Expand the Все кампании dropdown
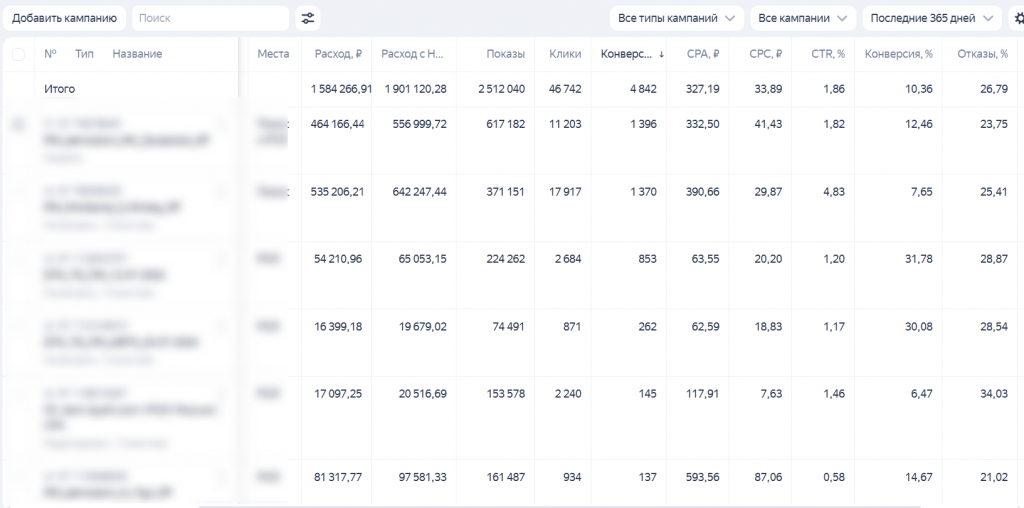Image resolution: width=1024 pixels, height=508 pixels. pos(803,18)
